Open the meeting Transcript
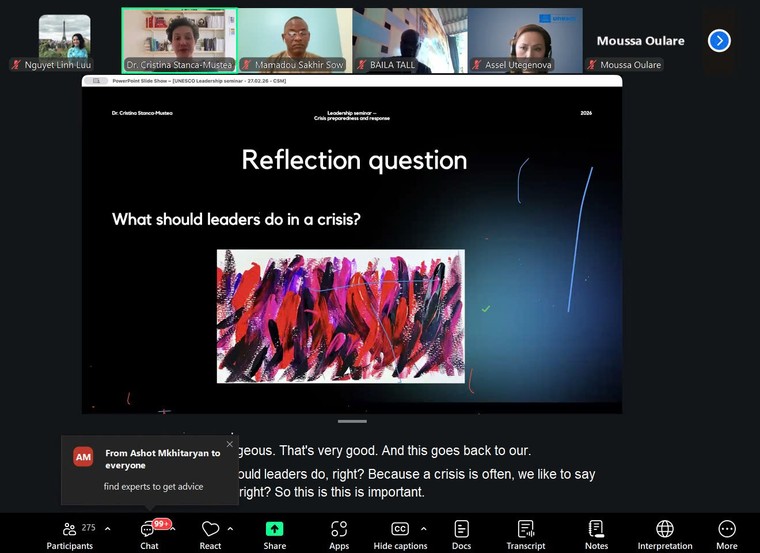Image resolution: width=760 pixels, height=553 pixels. (x=525, y=534)
